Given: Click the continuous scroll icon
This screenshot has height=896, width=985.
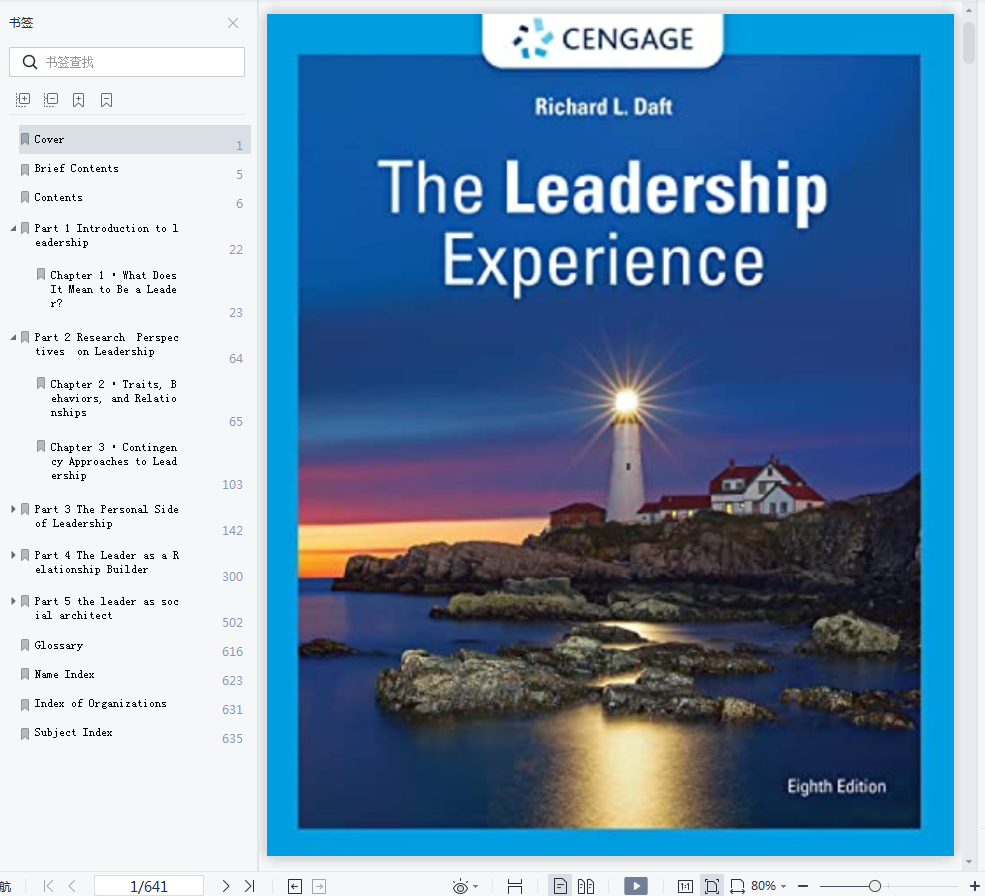Looking at the screenshot, I should coord(515,887).
